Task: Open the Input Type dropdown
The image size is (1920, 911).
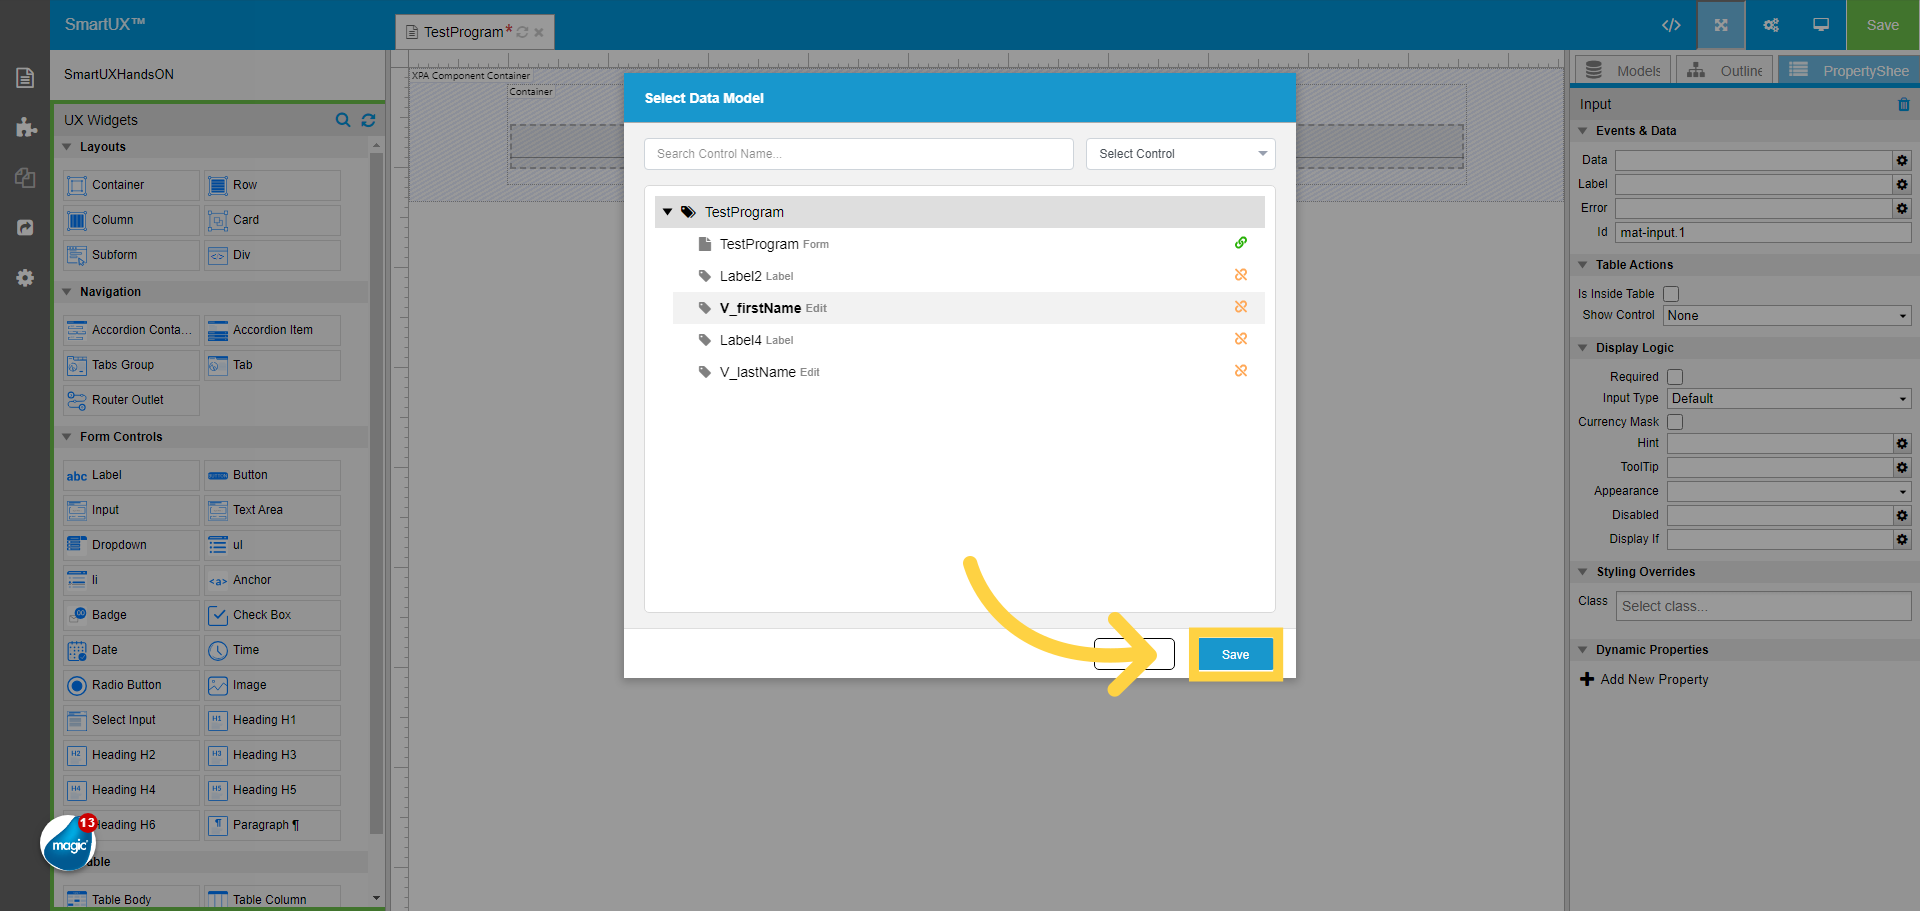Action: (1788, 399)
